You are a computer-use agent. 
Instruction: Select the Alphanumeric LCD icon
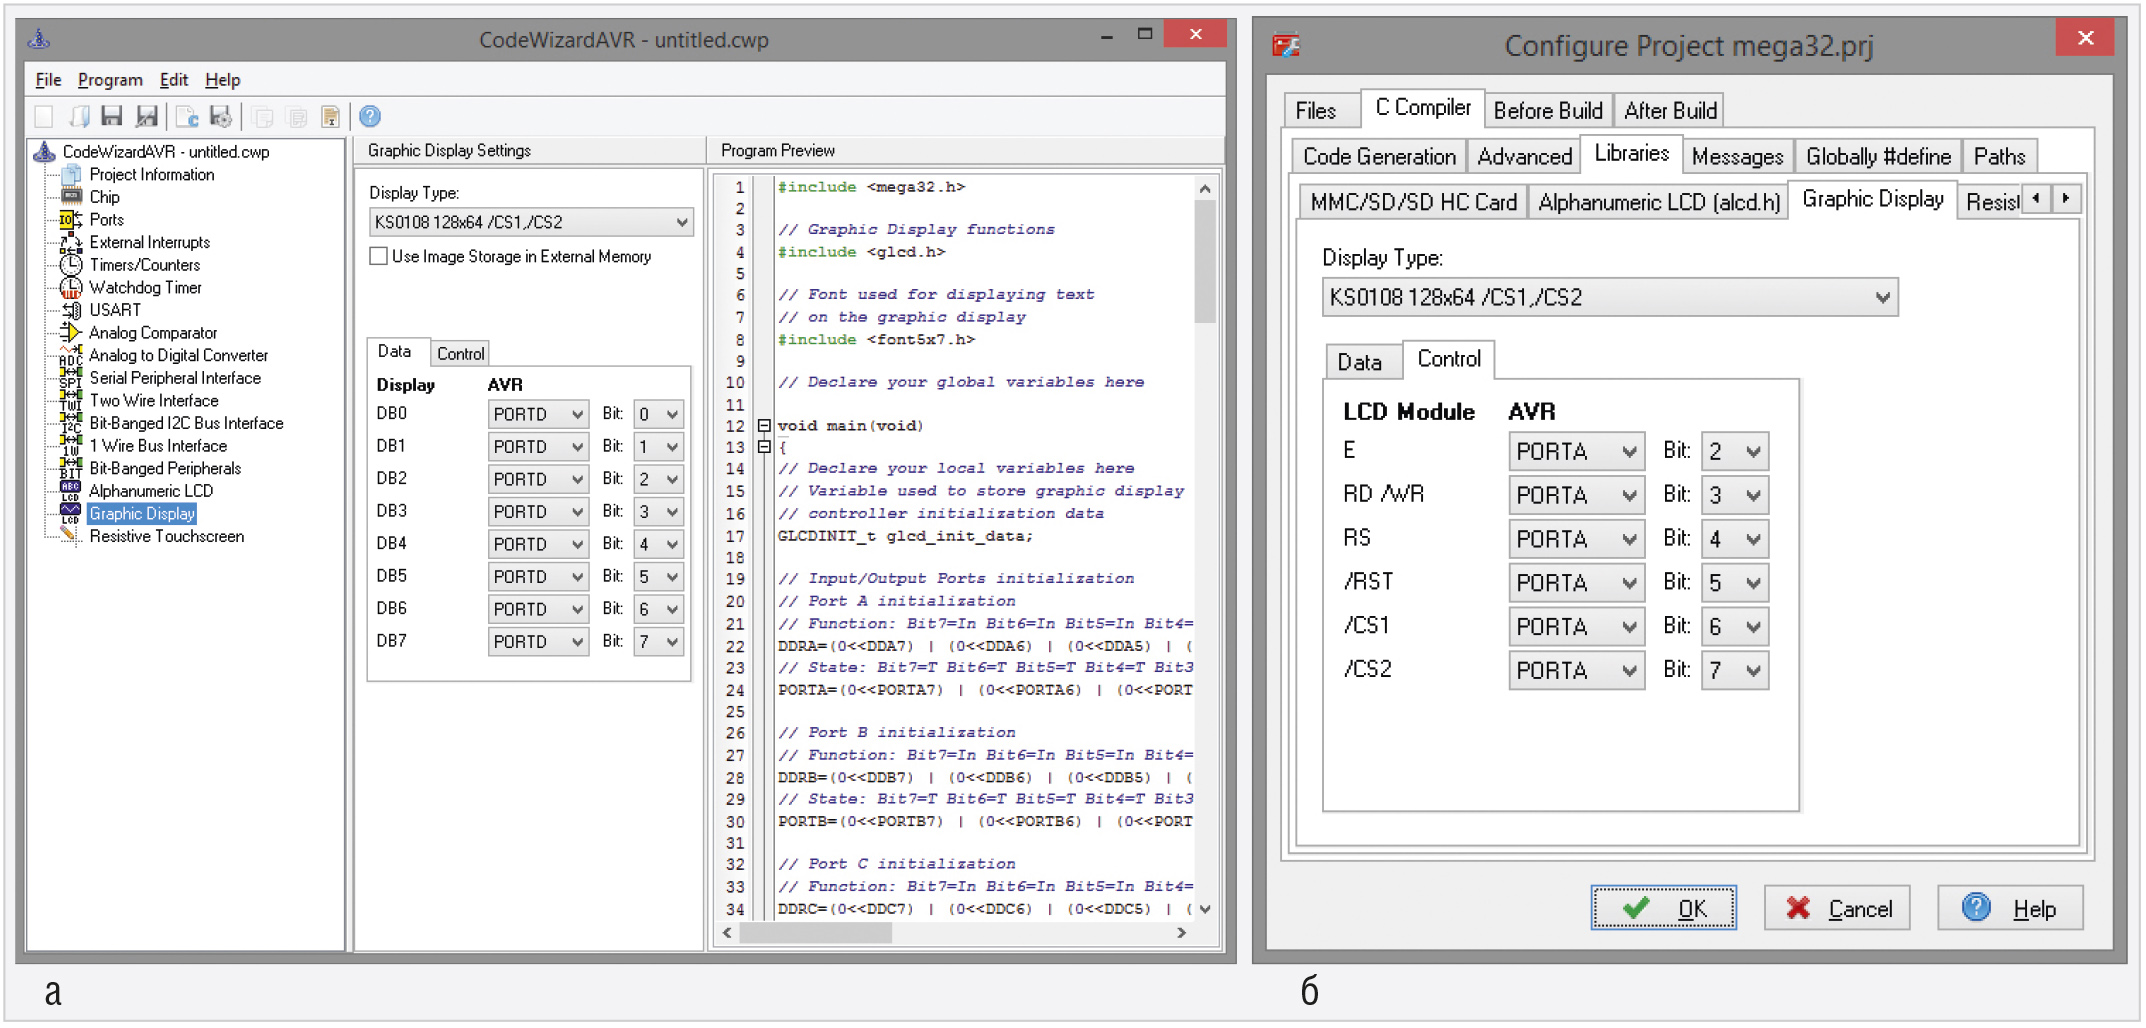tap(70, 490)
